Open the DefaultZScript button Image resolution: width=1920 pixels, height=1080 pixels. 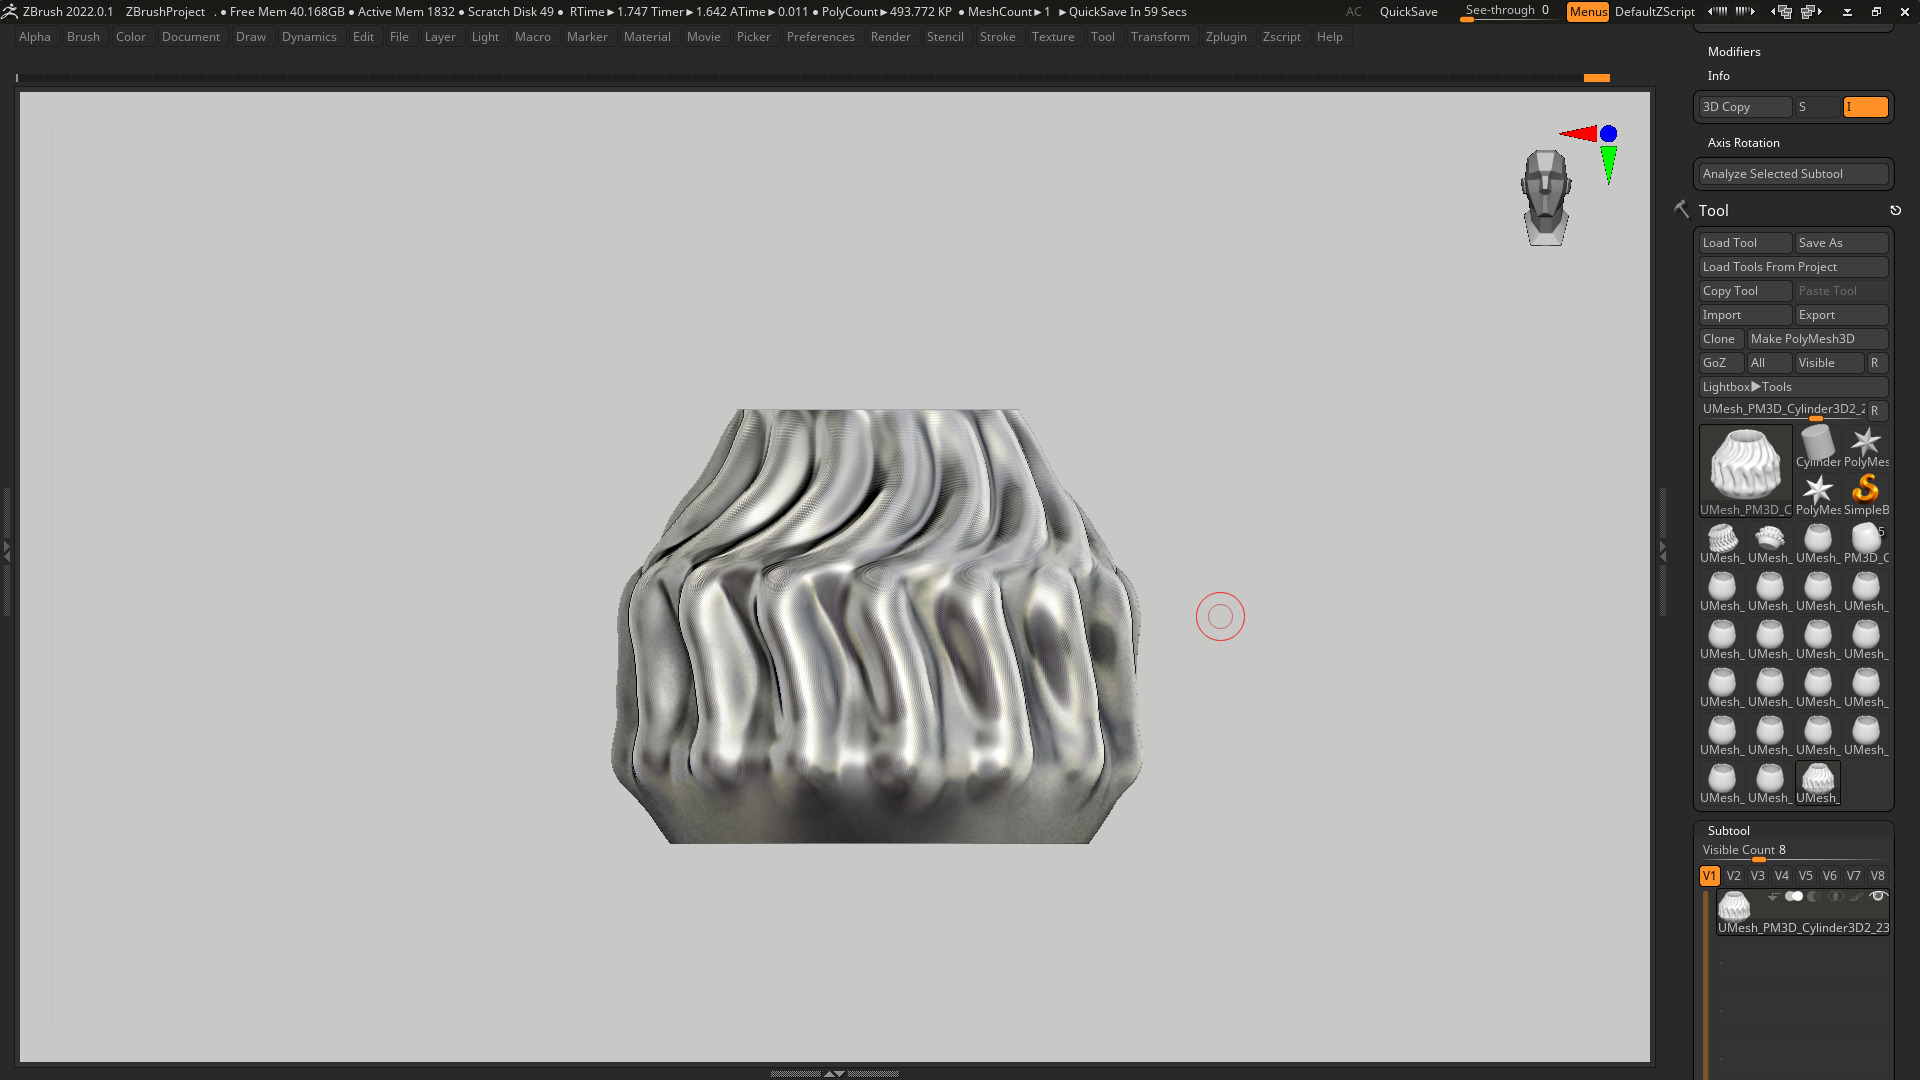point(1654,12)
